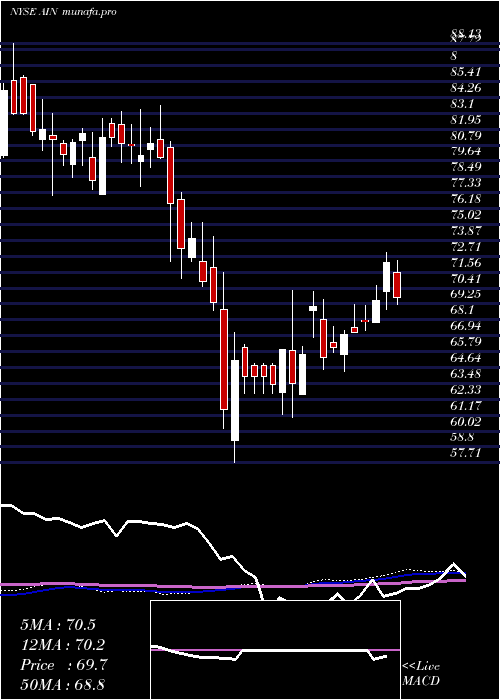The image size is (500, 700).
Task: Select the 68.1 price axis label
Action: click(464, 310)
